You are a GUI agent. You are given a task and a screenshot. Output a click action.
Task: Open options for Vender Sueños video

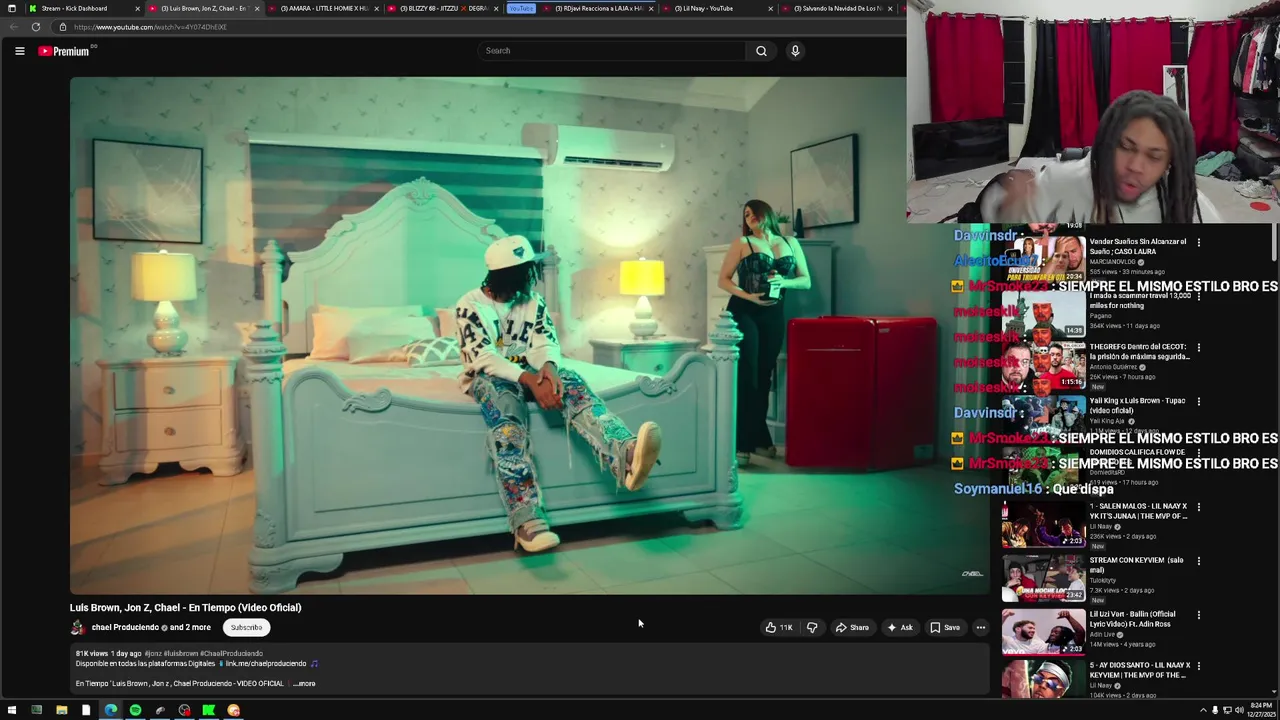click(1199, 242)
